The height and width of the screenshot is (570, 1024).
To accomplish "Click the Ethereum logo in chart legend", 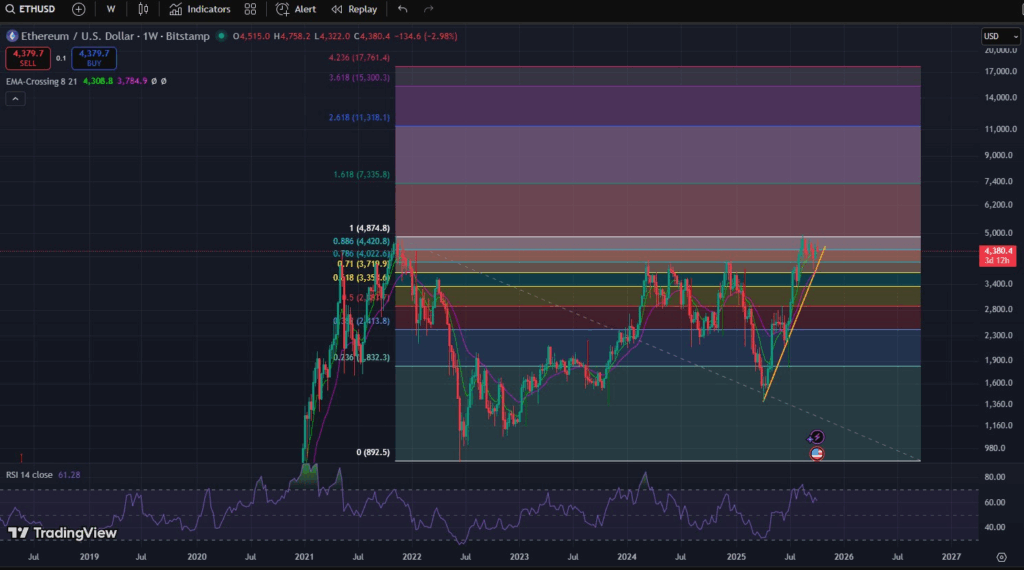I will tap(12, 37).
